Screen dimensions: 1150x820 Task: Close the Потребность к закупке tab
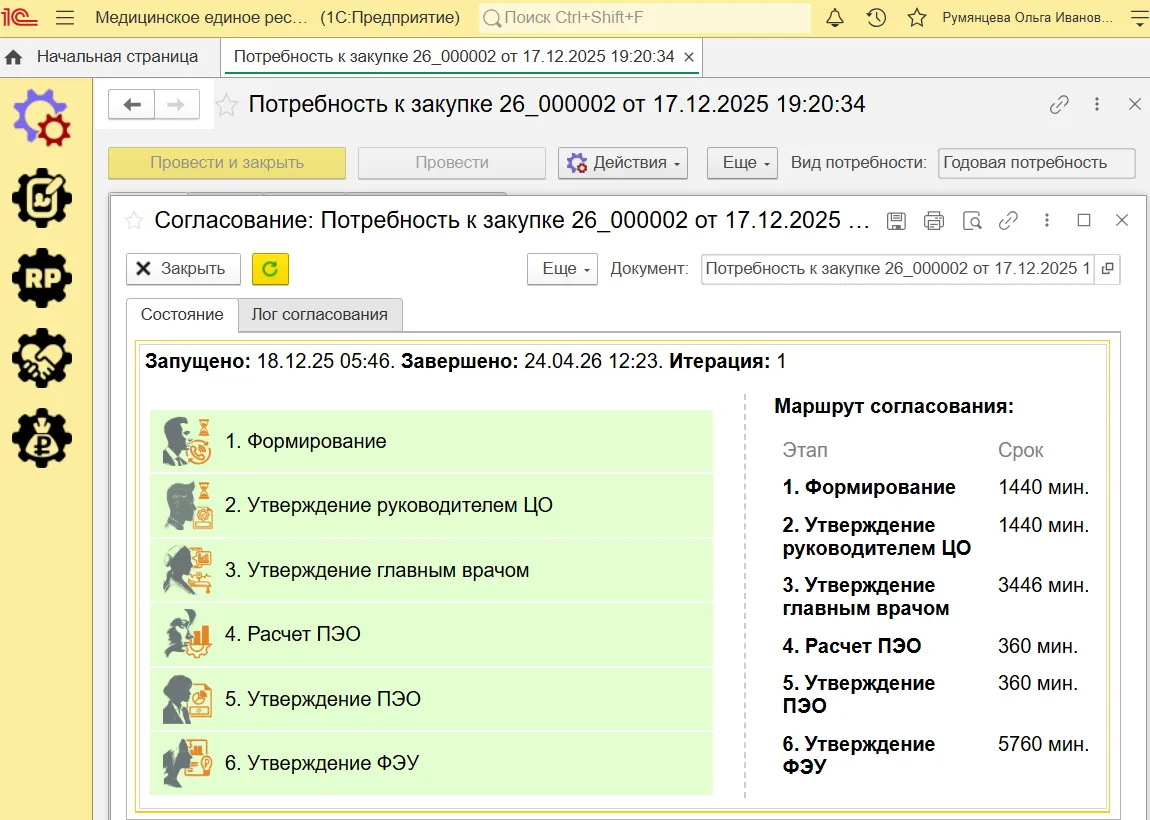tap(689, 57)
